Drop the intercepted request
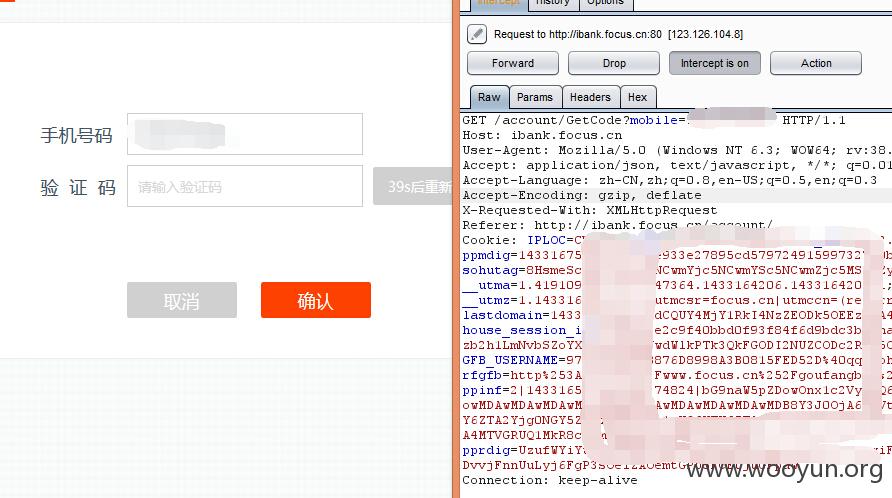The height and width of the screenshot is (498, 892). click(614, 63)
